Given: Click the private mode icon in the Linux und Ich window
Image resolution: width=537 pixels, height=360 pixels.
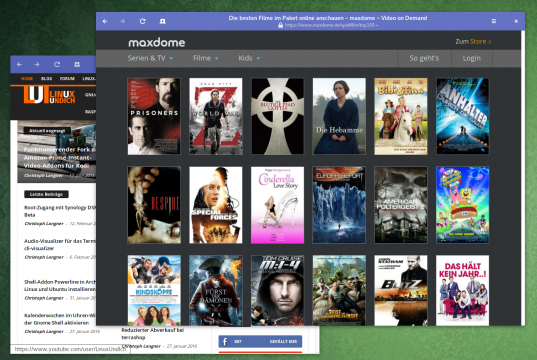Looking at the screenshot, I should tap(77, 64).
